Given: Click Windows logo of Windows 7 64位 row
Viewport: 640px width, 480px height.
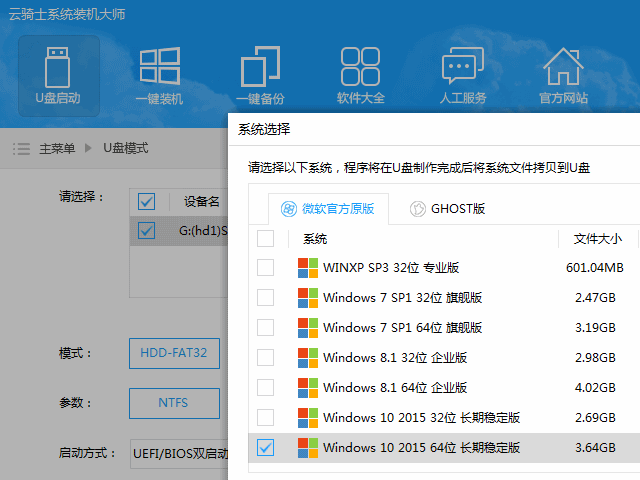Looking at the screenshot, I should [x=308, y=328].
